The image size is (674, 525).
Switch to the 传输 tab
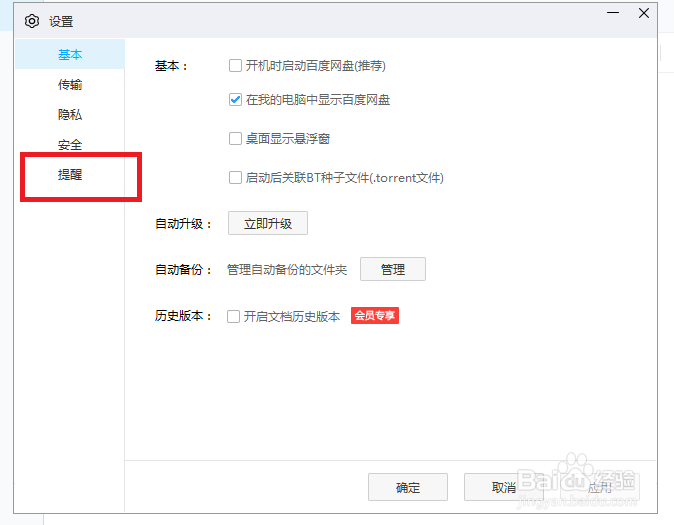coord(70,85)
